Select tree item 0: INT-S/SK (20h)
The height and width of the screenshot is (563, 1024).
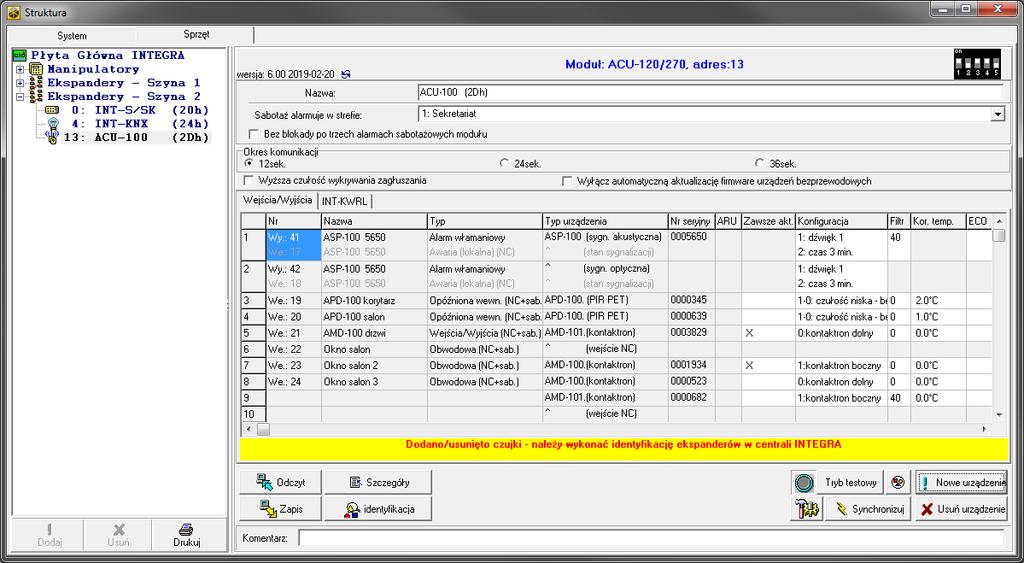click(x=140, y=110)
